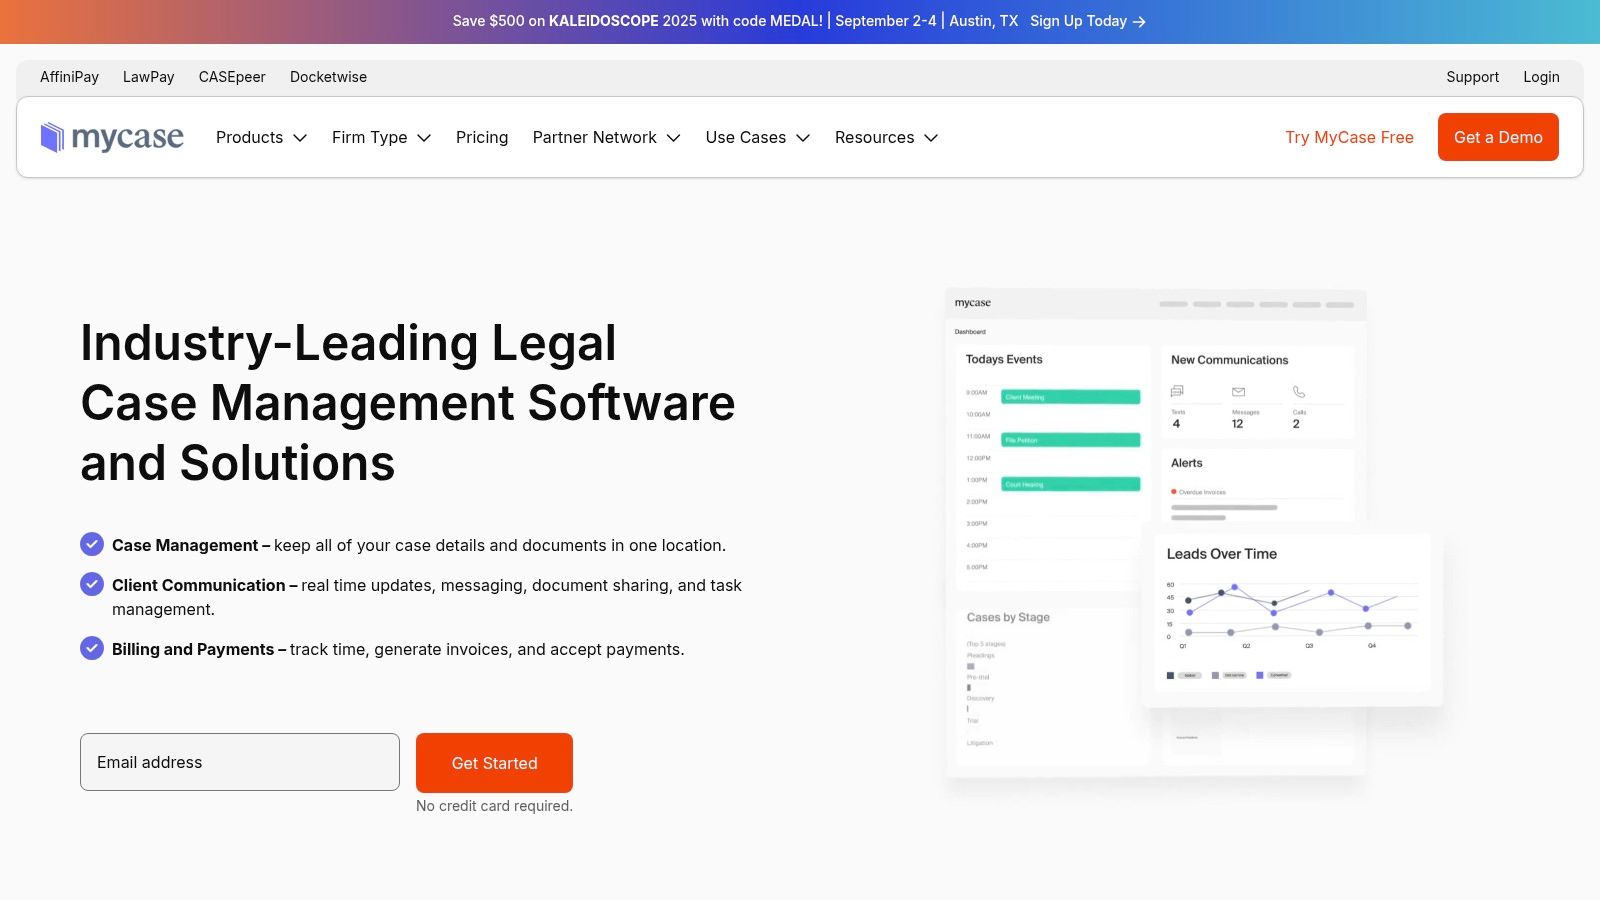Viewport: 1600px width, 900px height.
Task: Open the Firm Type menu label
Action: point(369,137)
